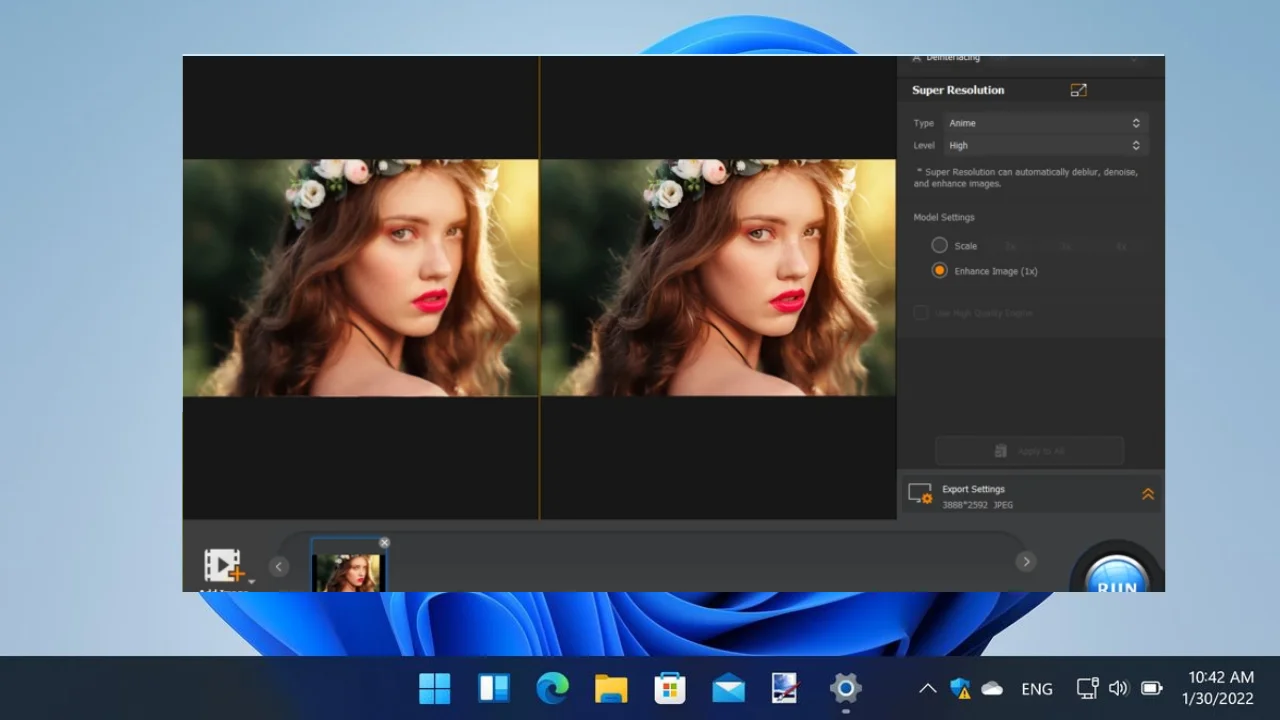Show hidden tray icons with the chevron

pyautogui.click(x=928, y=688)
